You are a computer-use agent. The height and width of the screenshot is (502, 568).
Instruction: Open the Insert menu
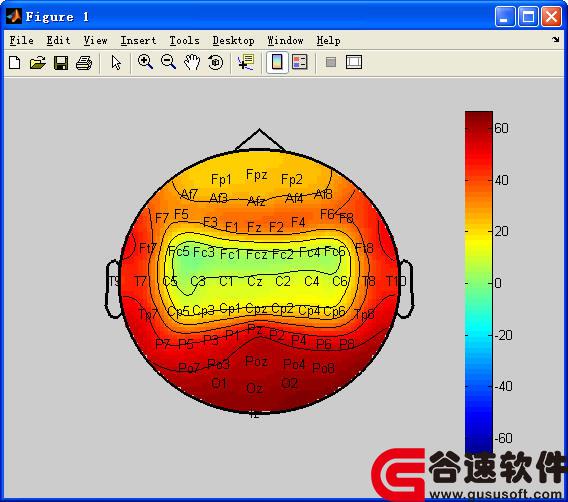138,41
